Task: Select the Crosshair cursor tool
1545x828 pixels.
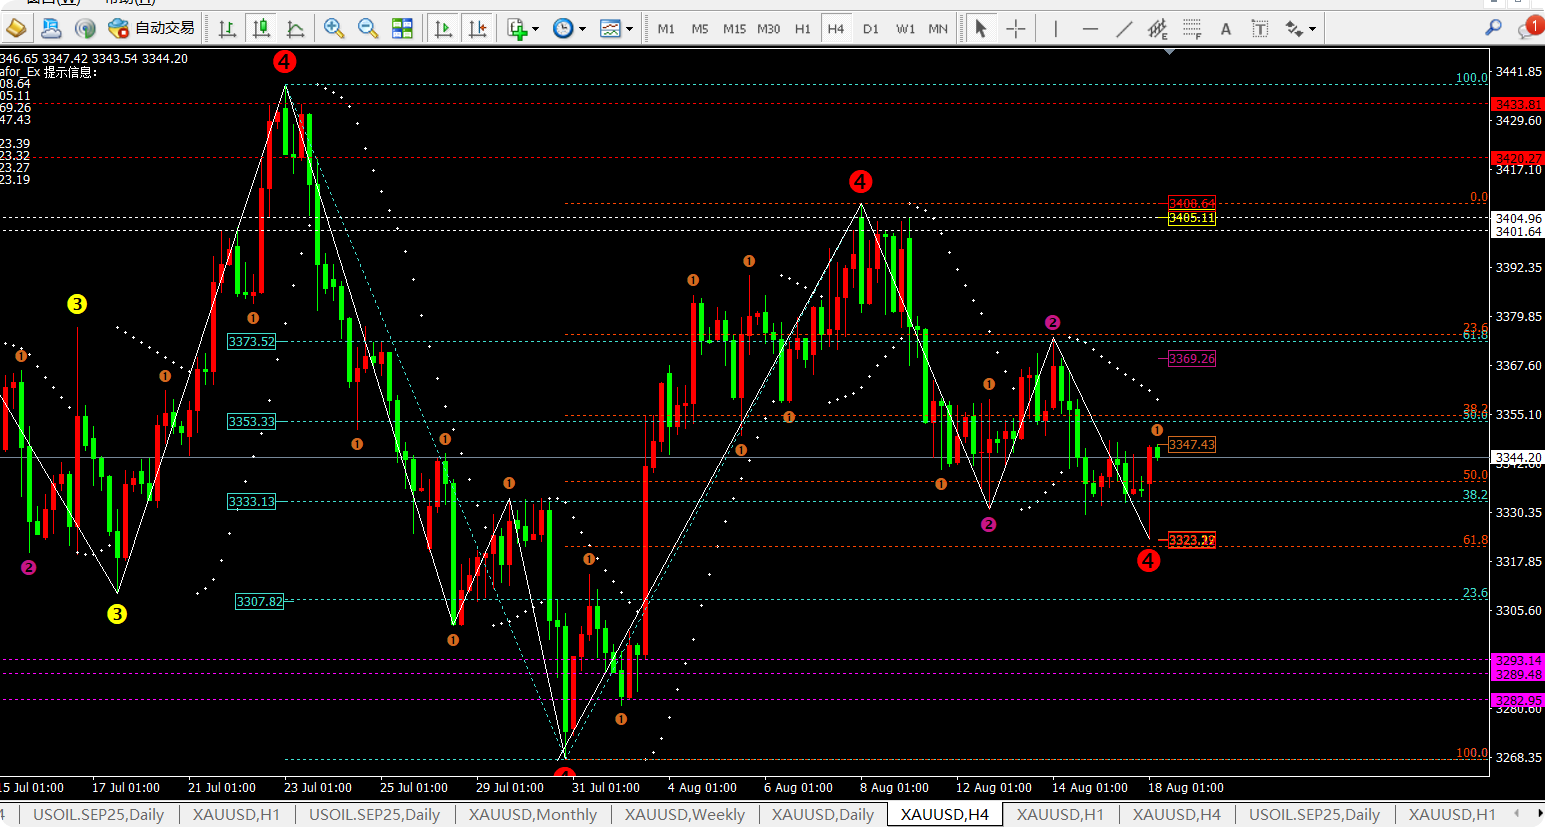Action: point(1016,29)
